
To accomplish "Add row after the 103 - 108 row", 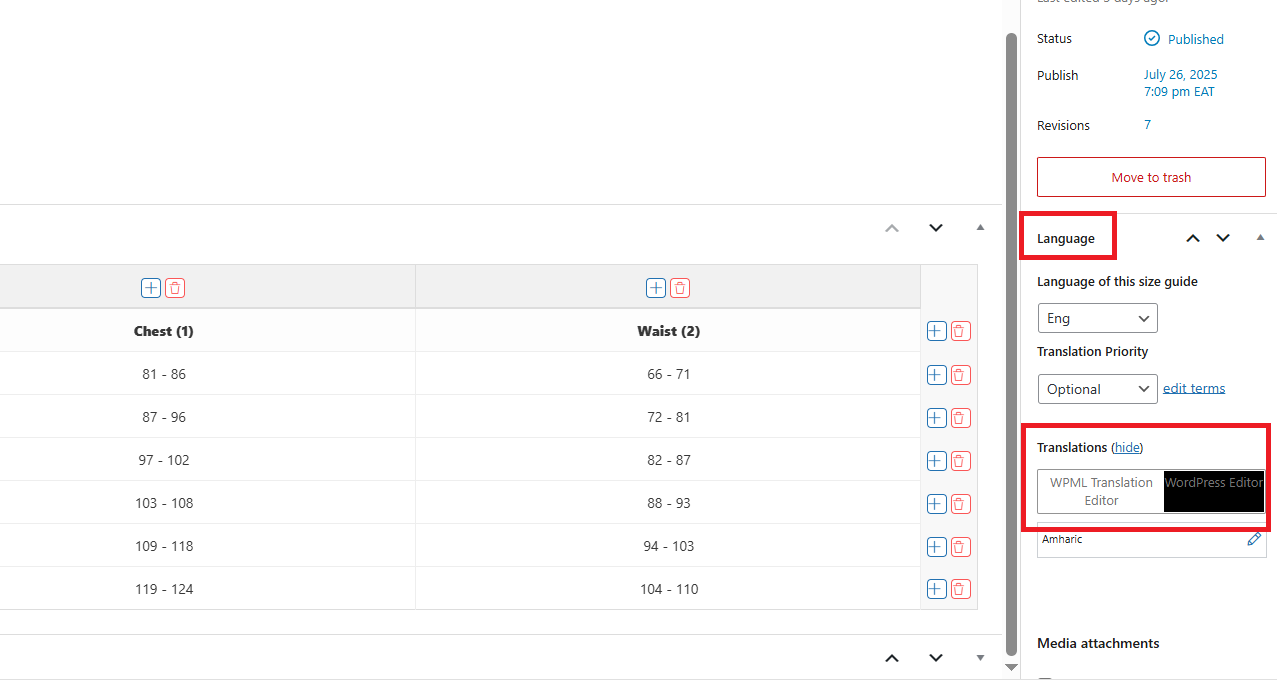I will (x=936, y=504).
